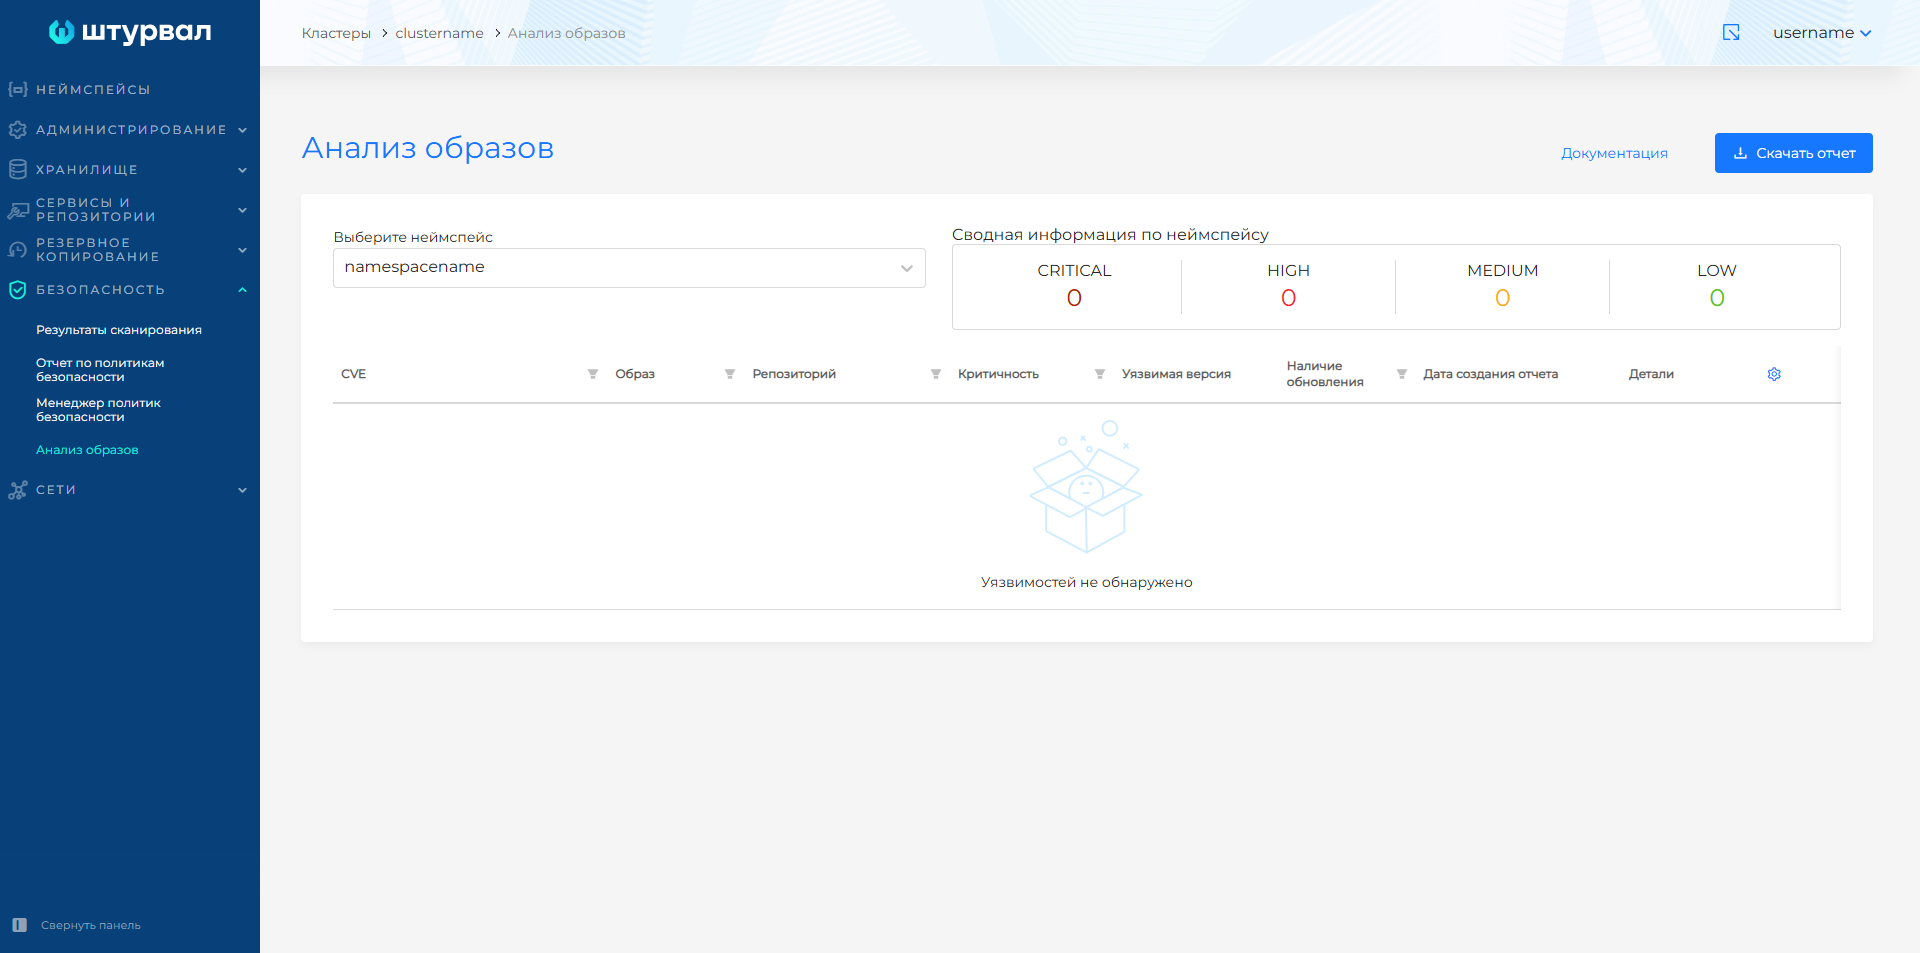Filter the Критичность column

[x=1100, y=374]
